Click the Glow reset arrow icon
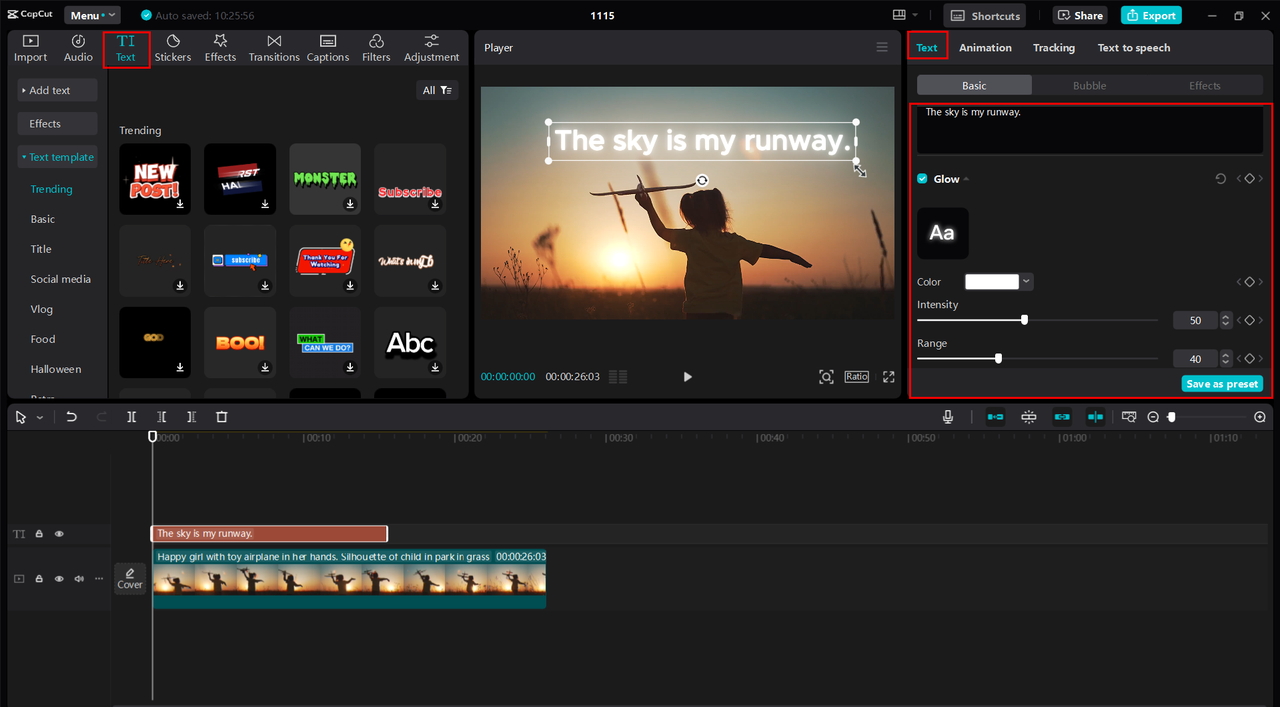1280x707 pixels. click(1220, 179)
